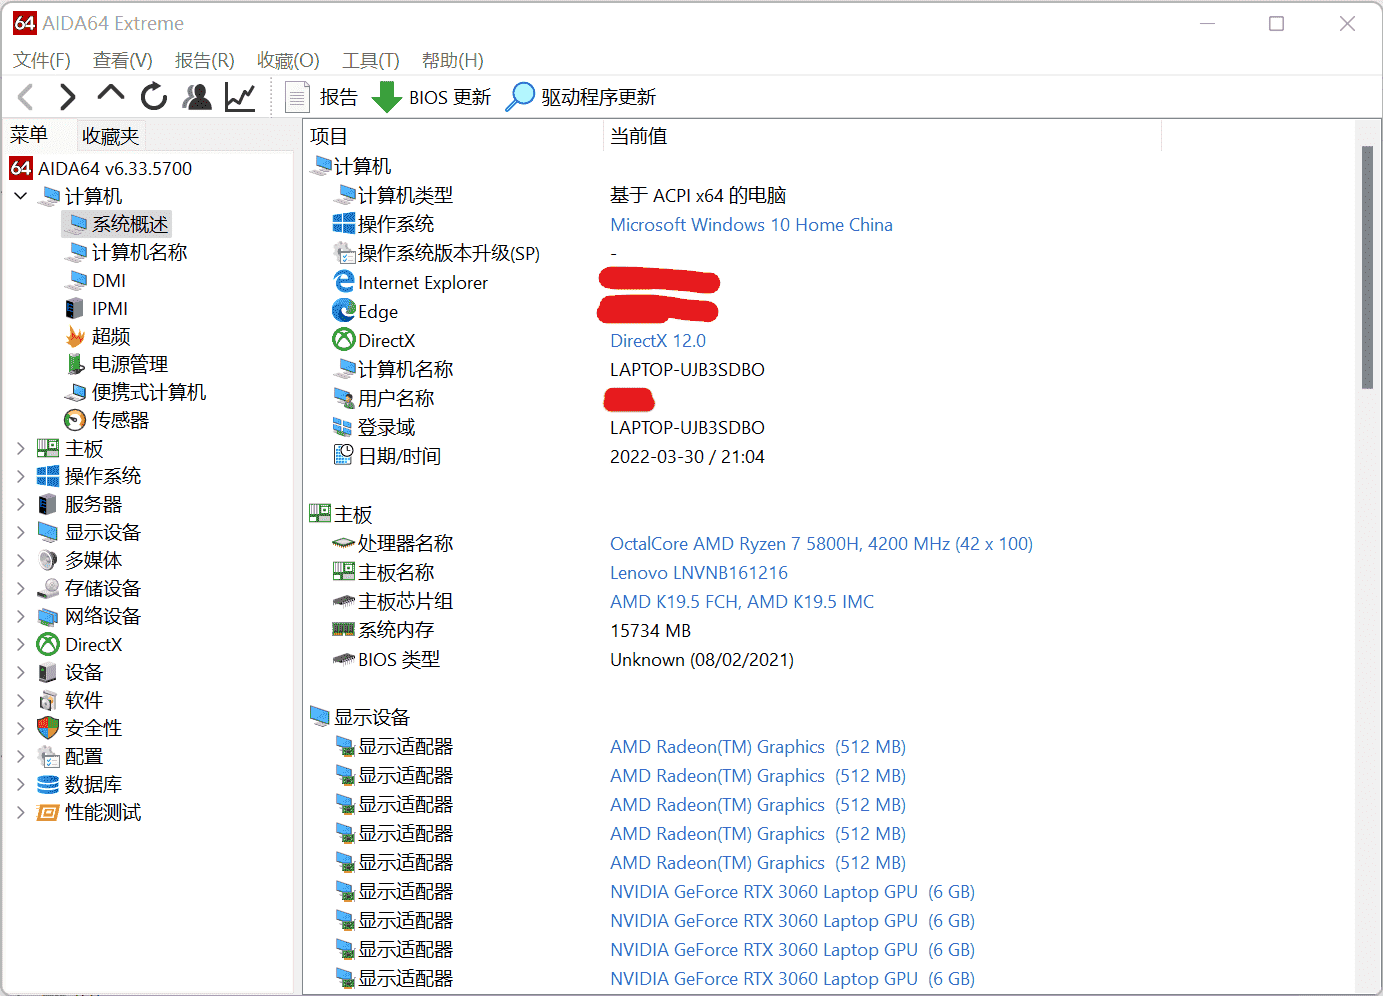Open the line graph icon on the toolbar
The width and height of the screenshot is (1383, 996).
coord(240,97)
